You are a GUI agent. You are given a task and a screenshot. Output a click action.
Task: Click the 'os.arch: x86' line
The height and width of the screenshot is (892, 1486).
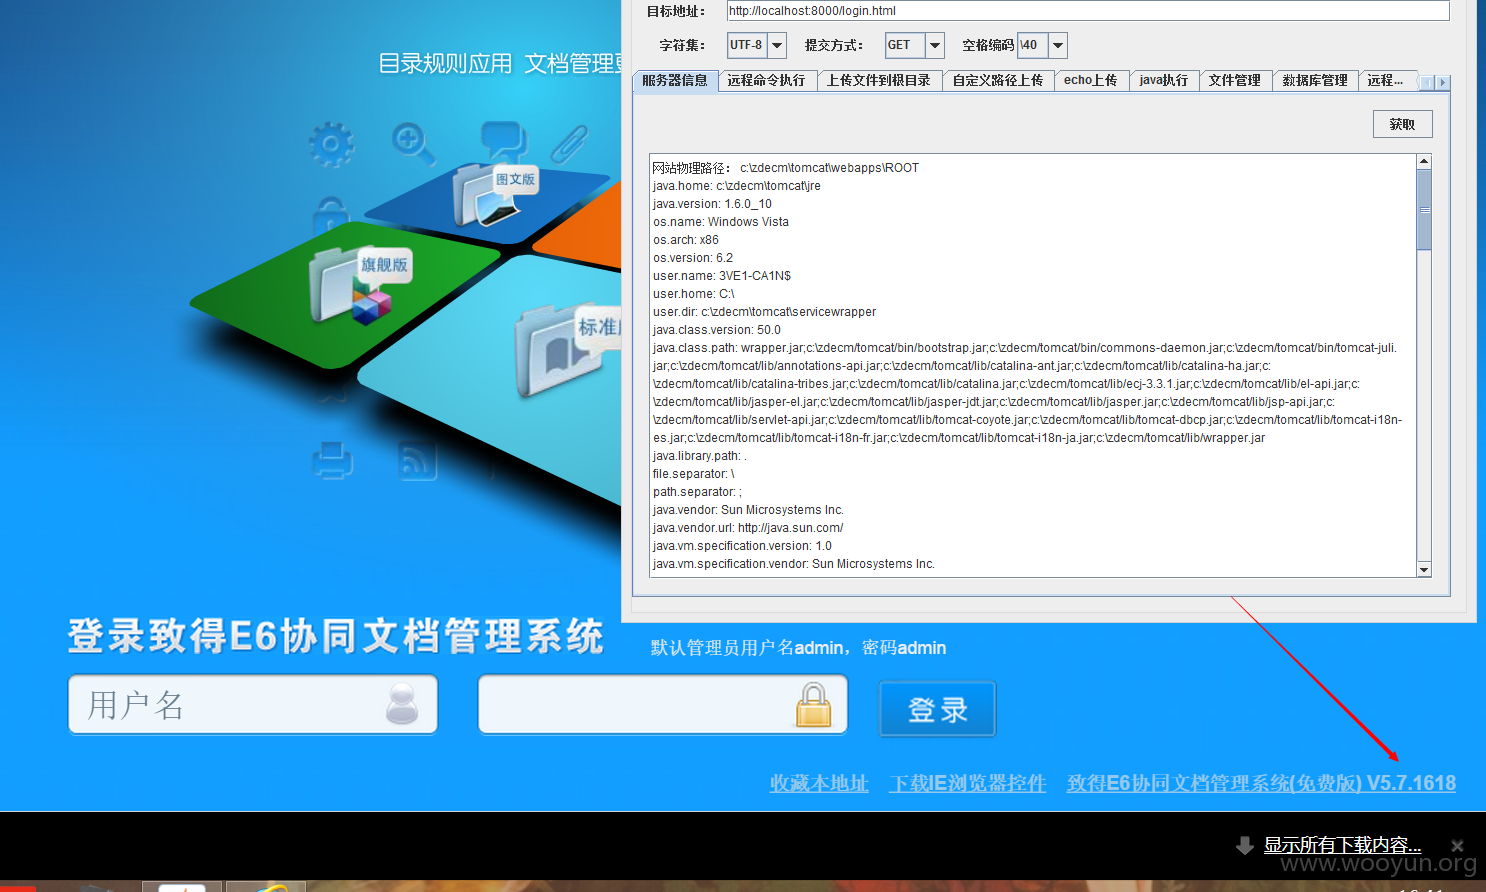click(686, 240)
